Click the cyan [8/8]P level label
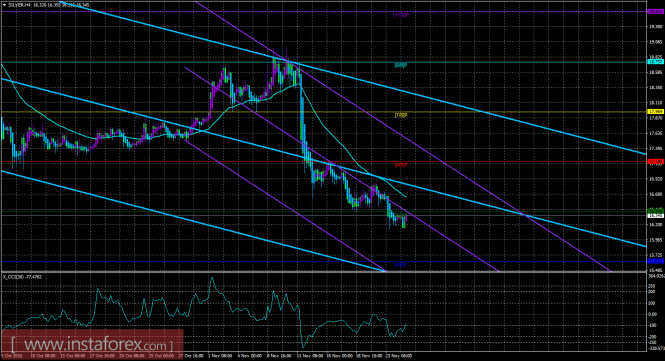The image size is (665, 361). (401, 65)
